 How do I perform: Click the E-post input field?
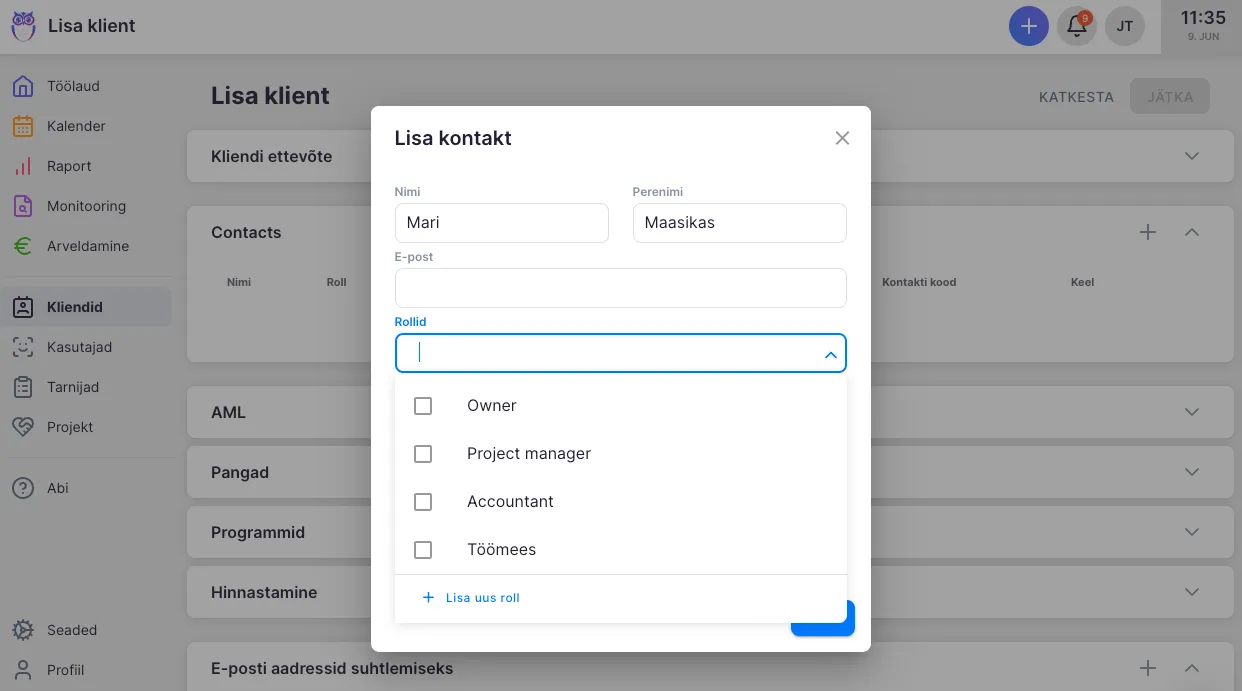pos(620,288)
